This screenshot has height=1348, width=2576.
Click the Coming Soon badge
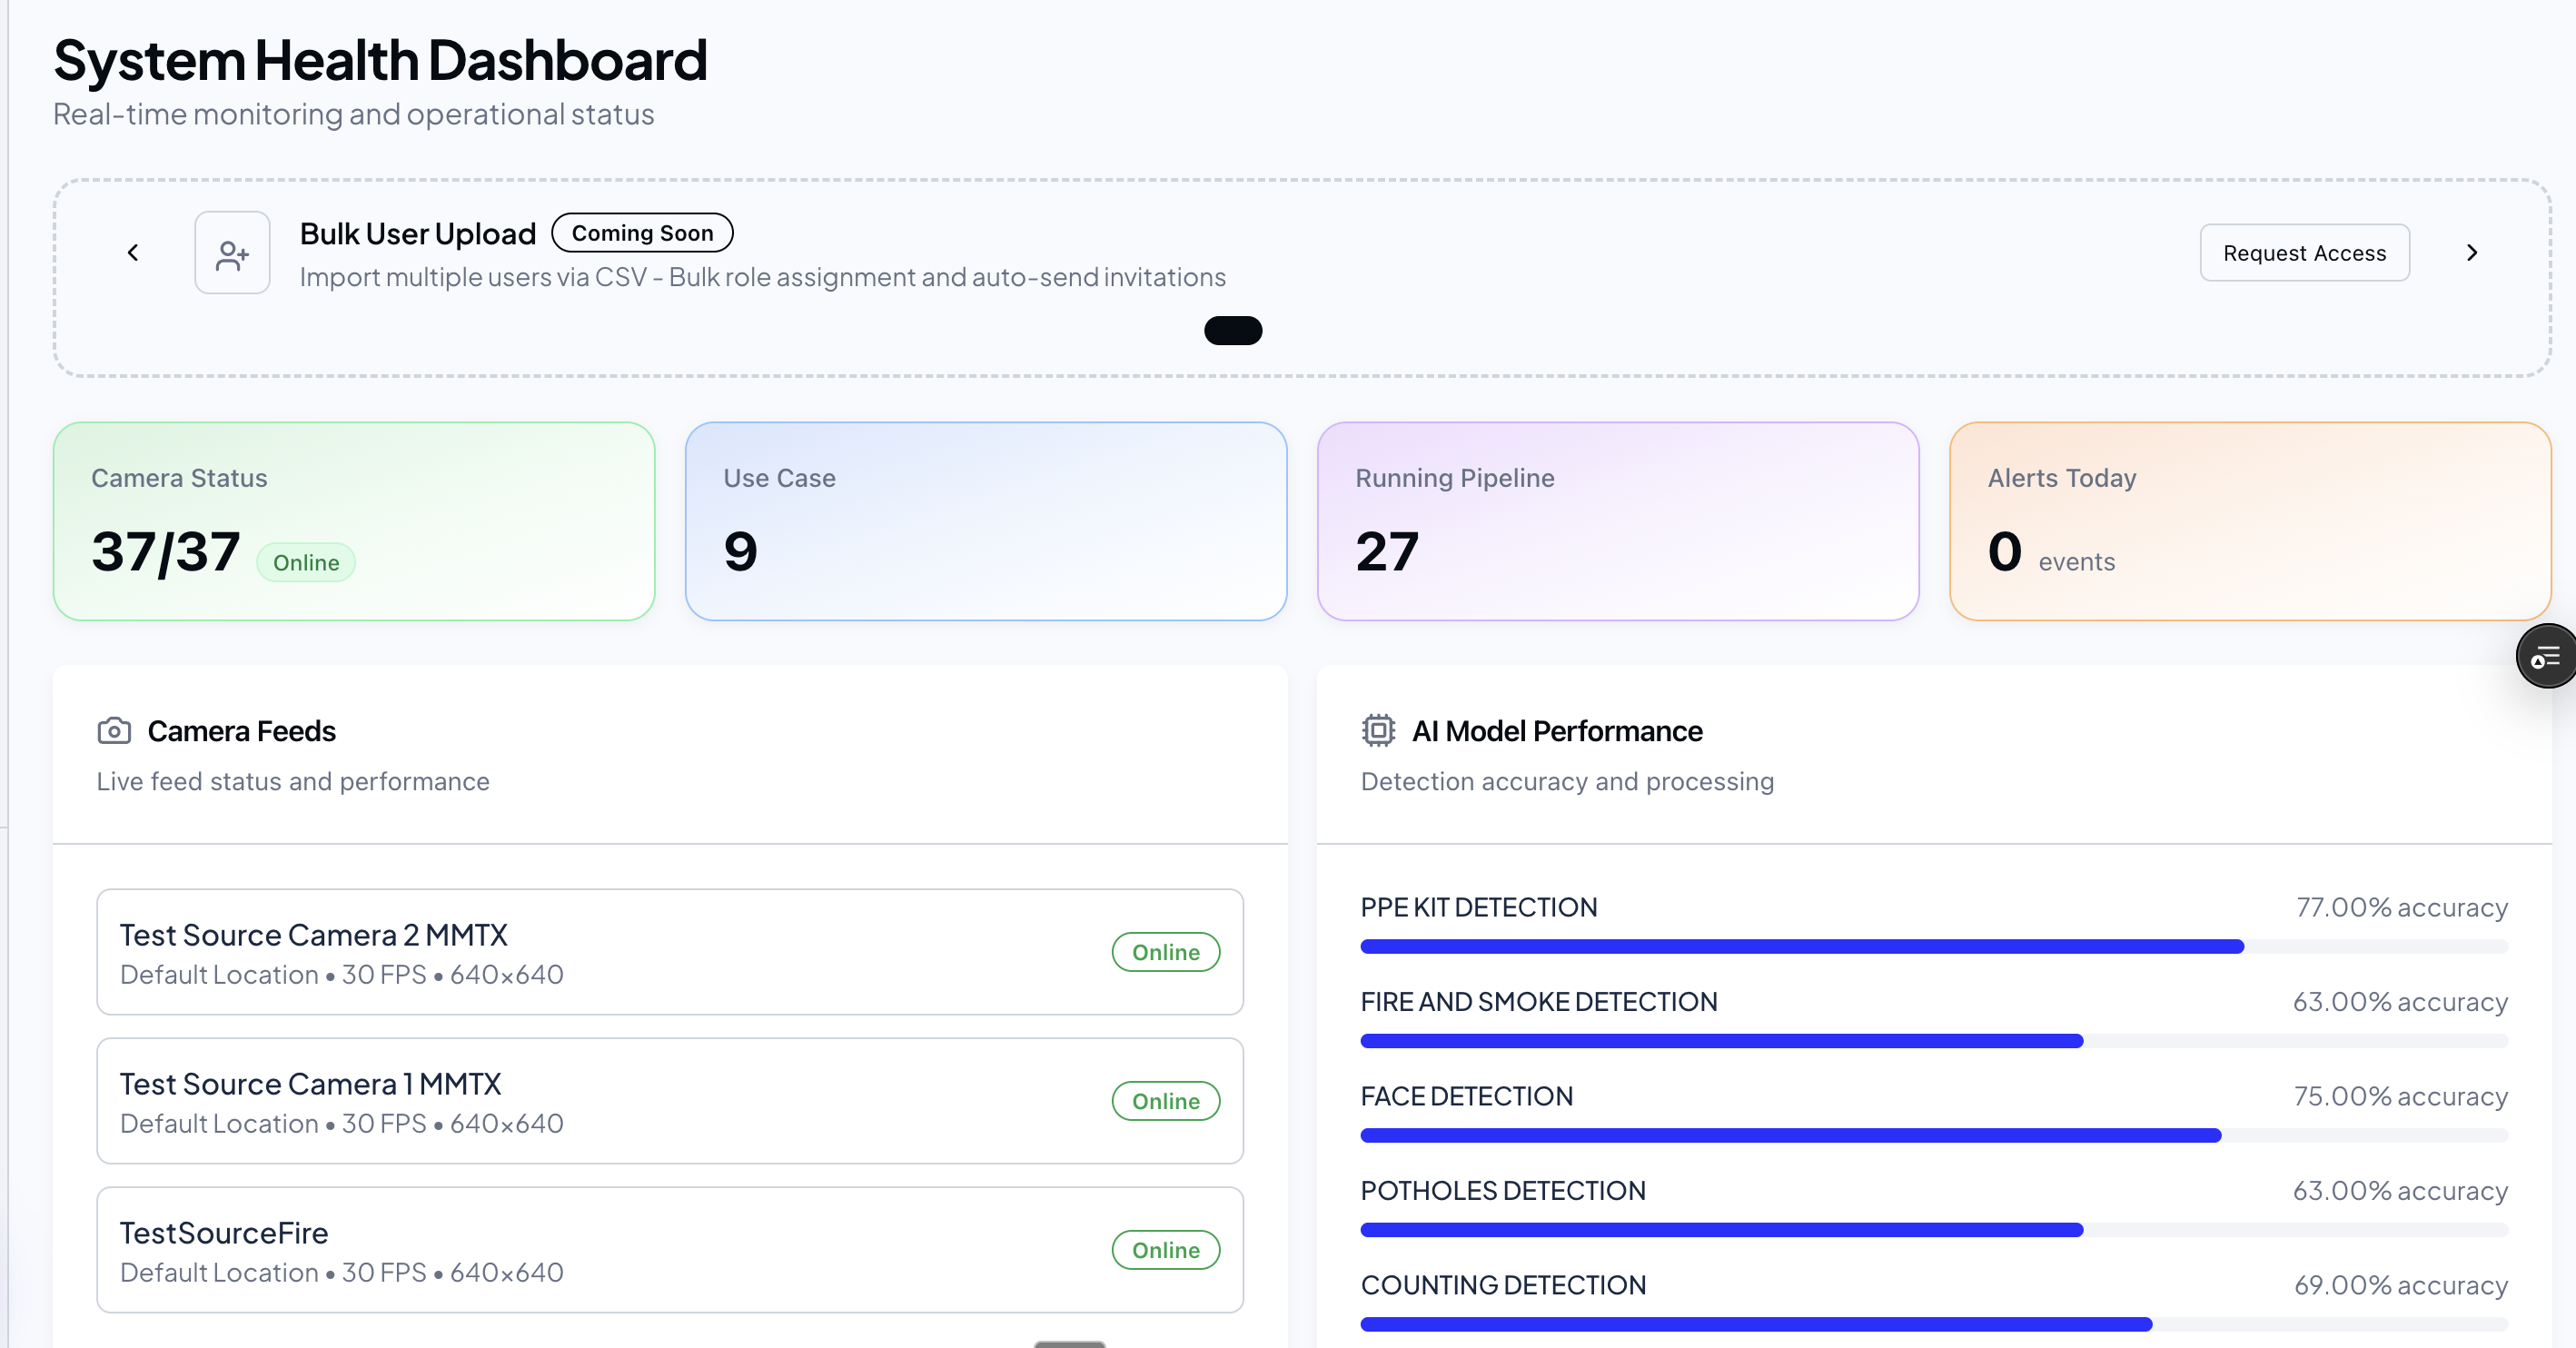pos(642,233)
